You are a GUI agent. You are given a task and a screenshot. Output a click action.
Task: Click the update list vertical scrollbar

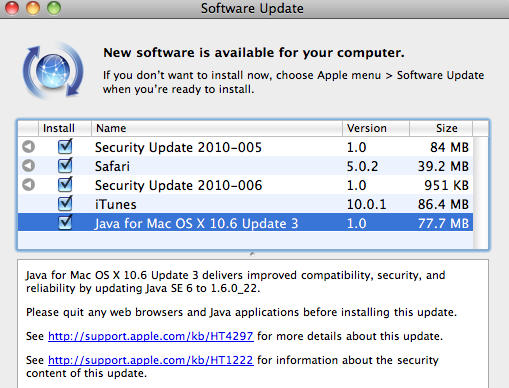point(481,193)
